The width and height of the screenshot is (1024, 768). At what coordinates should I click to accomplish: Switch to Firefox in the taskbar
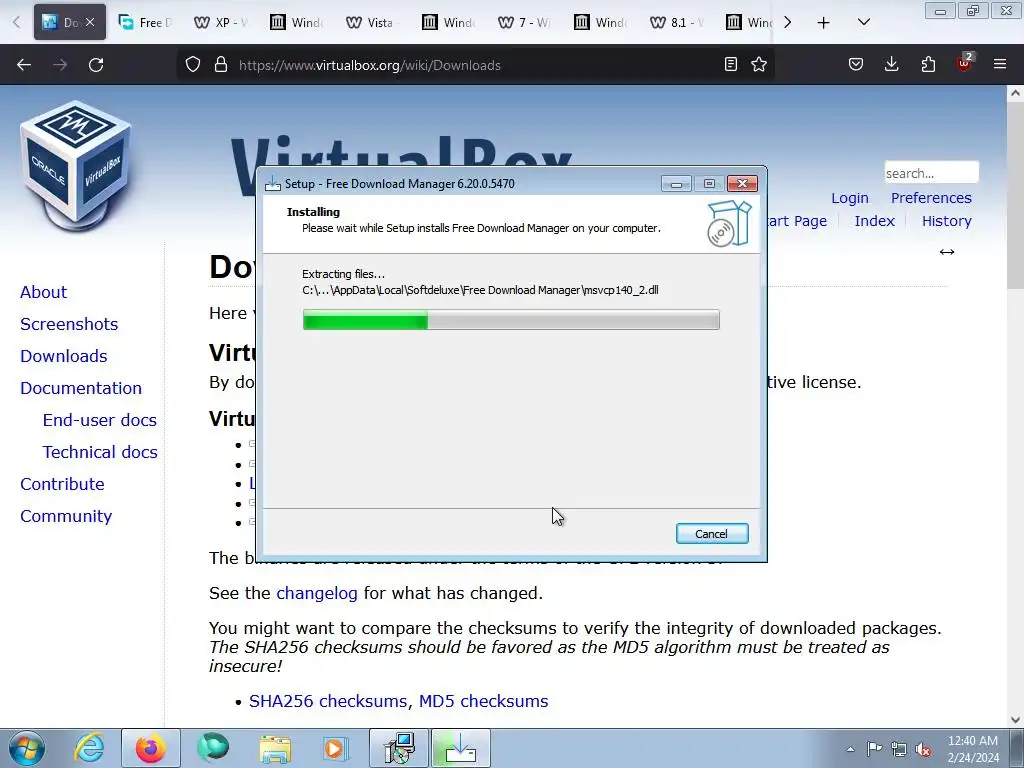pyautogui.click(x=151, y=748)
